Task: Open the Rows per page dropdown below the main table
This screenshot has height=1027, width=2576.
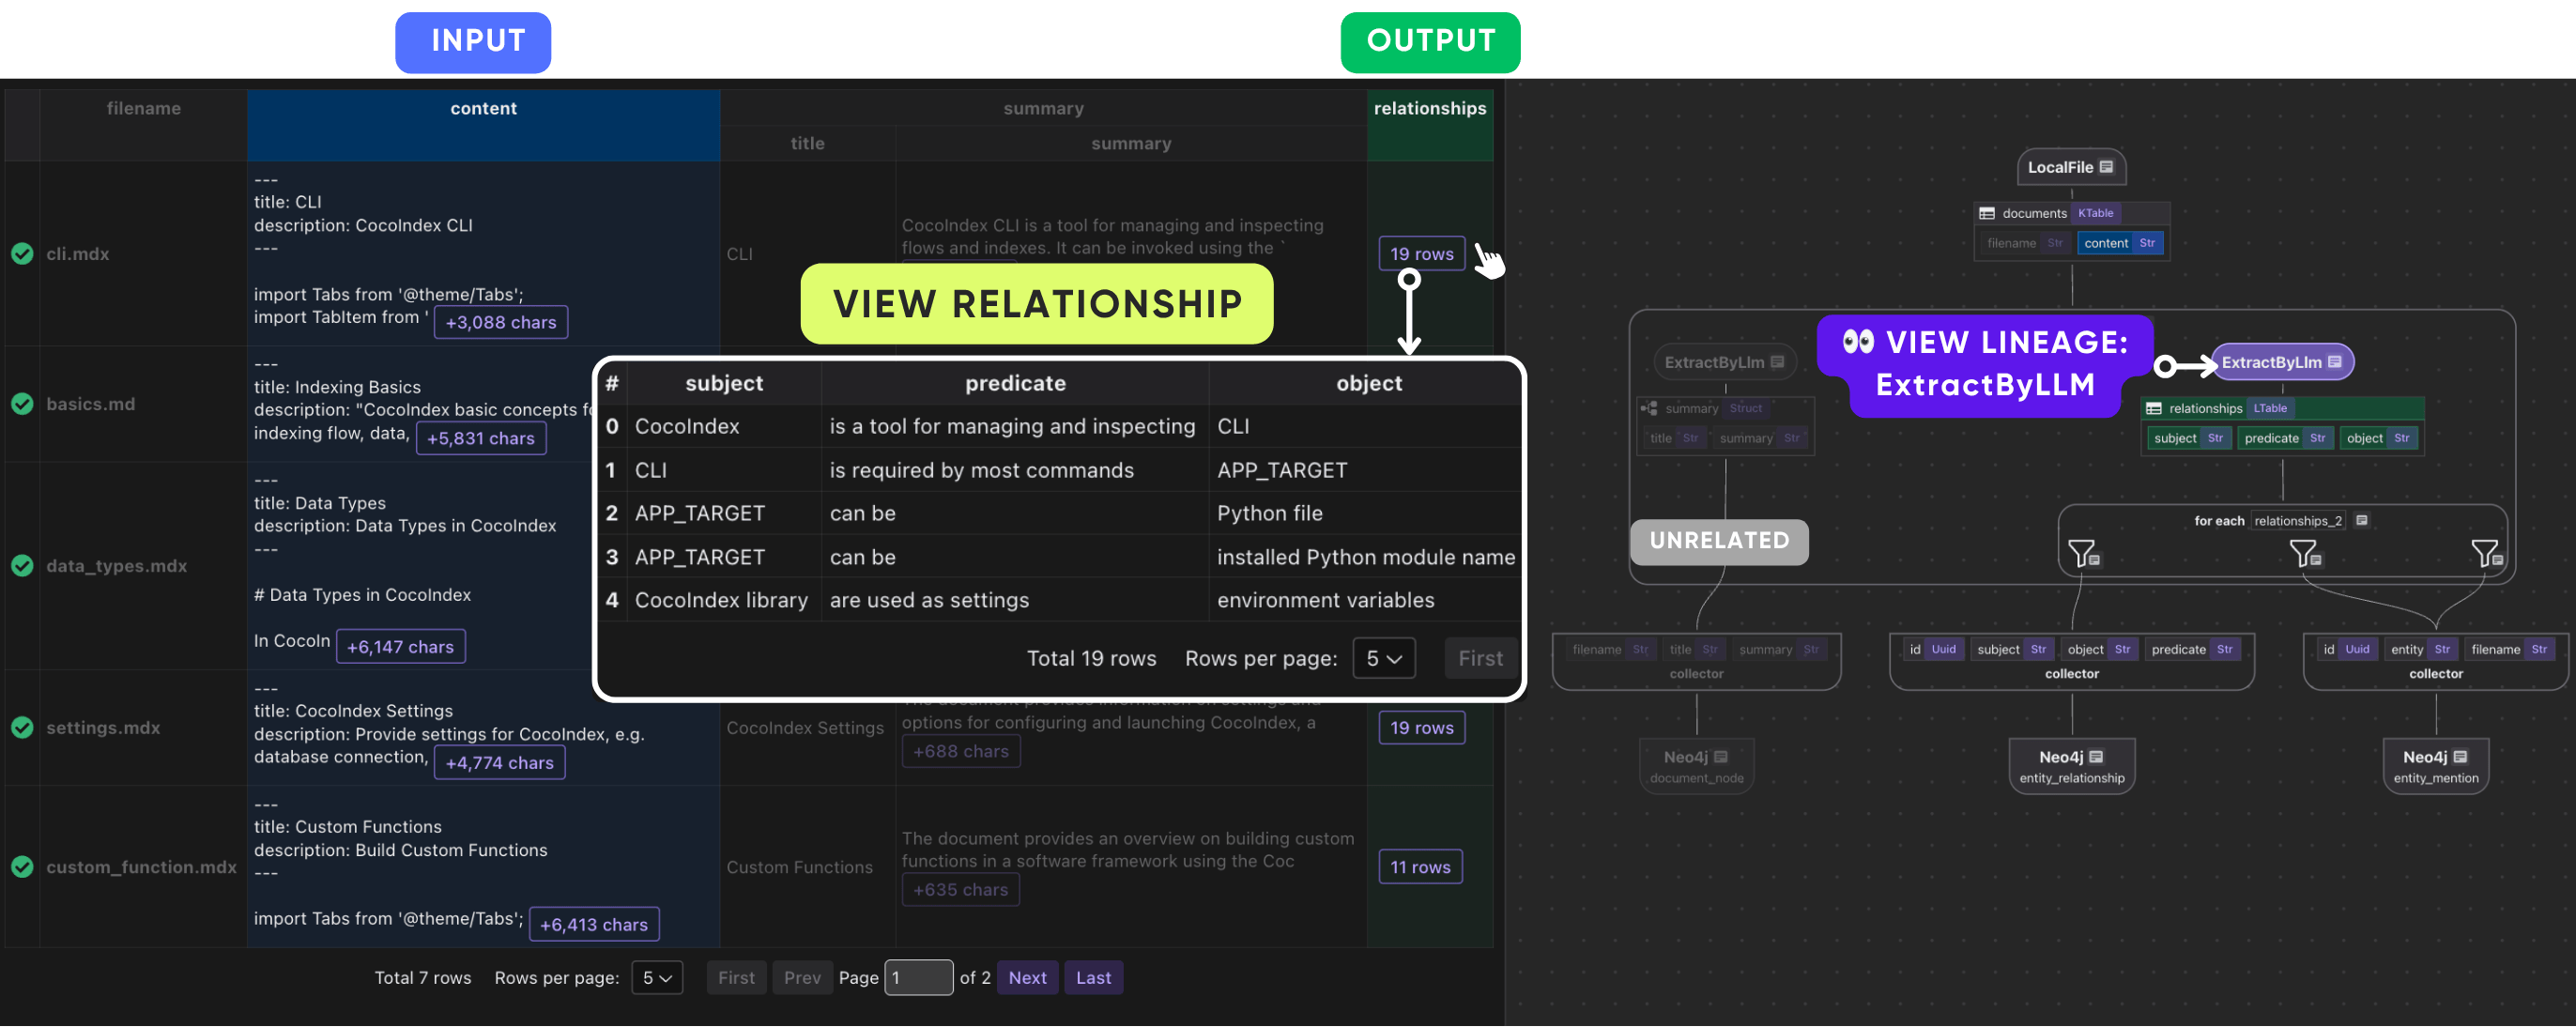Action: pos(657,978)
